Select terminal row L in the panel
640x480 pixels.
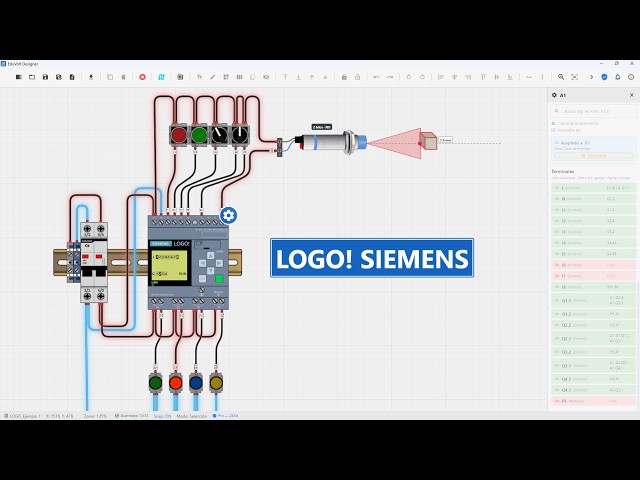point(593,188)
